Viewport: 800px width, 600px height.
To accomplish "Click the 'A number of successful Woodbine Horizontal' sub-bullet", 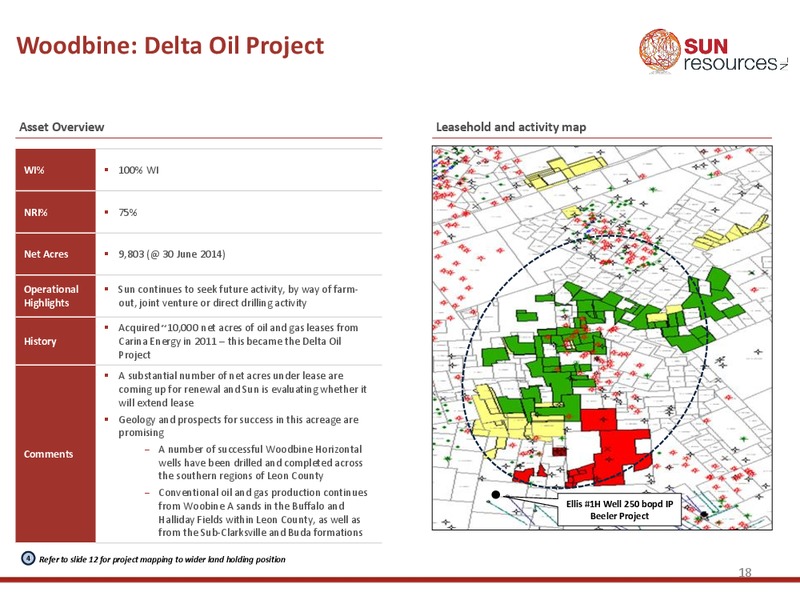I will coord(260,462).
